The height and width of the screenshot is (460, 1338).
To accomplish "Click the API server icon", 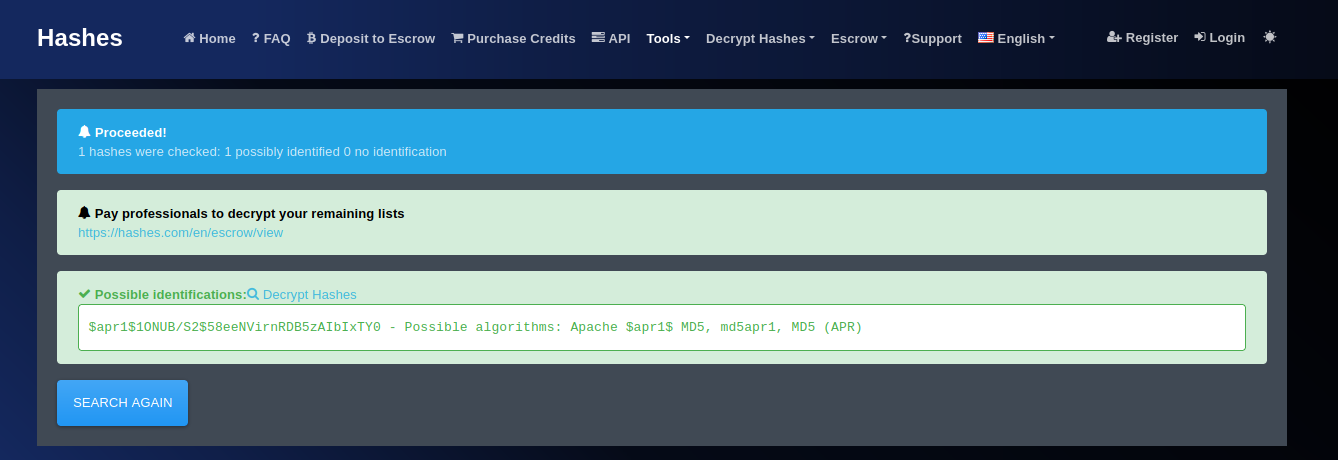I will coord(597,38).
